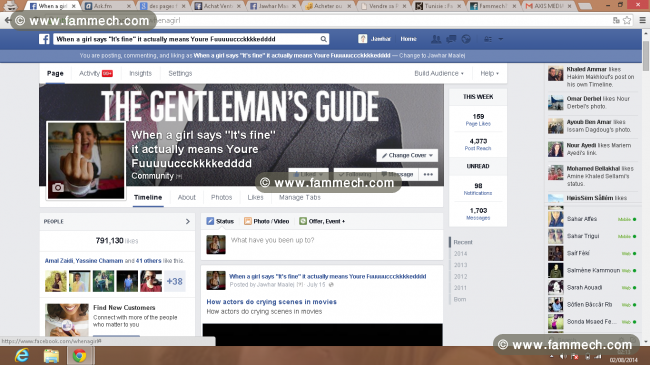Open Activity tab
Viewport: 650px width, 365px height.
[x=96, y=73]
